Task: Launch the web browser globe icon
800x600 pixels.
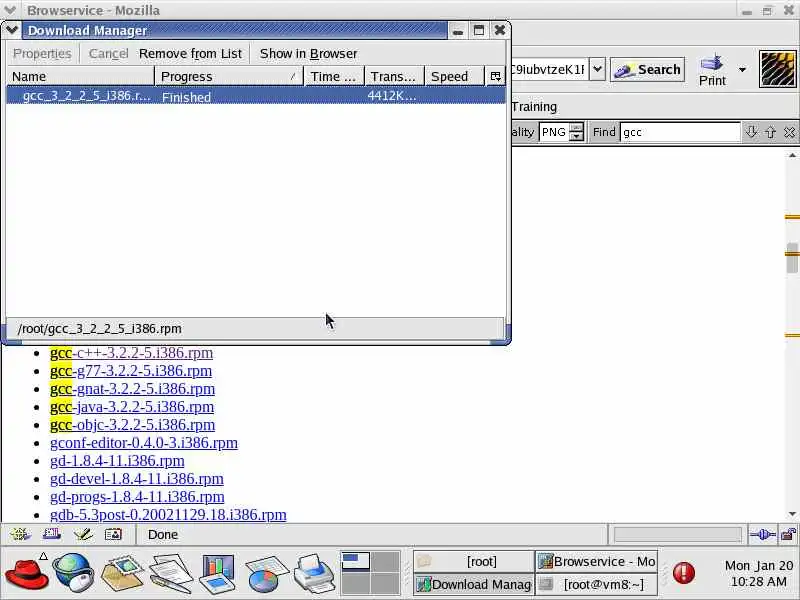Action: pyautogui.click(x=73, y=573)
